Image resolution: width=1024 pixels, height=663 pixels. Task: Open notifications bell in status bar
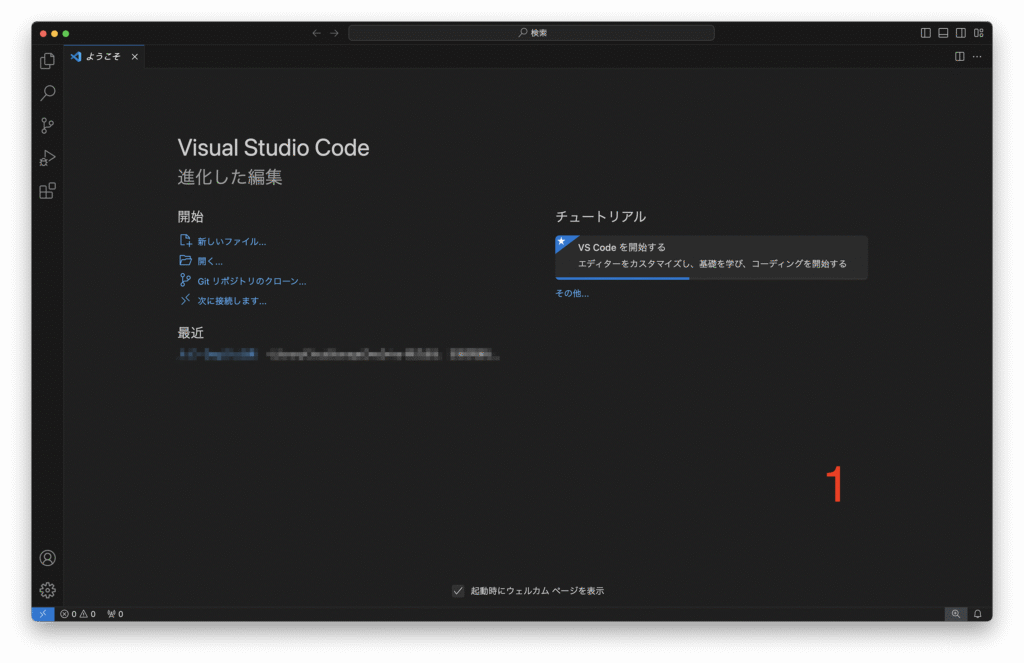pyautogui.click(x=978, y=614)
